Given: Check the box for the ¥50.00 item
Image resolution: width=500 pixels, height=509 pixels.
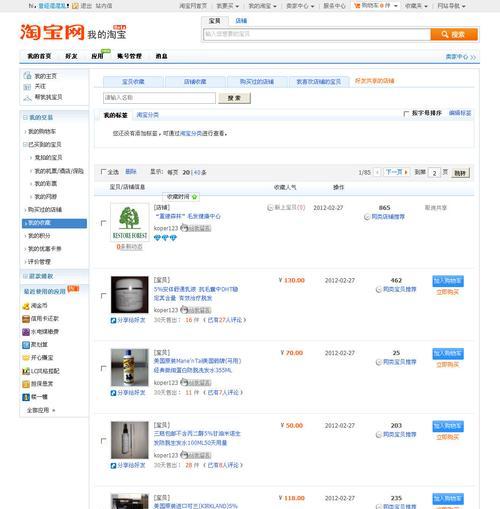Looking at the screenshot, I should tap(103, 441).
